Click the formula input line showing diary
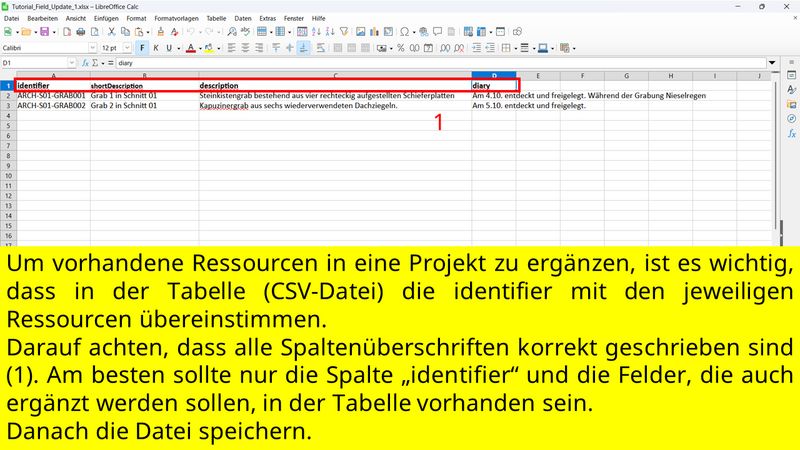Screen dimensions: 800x450 (441, 63)
